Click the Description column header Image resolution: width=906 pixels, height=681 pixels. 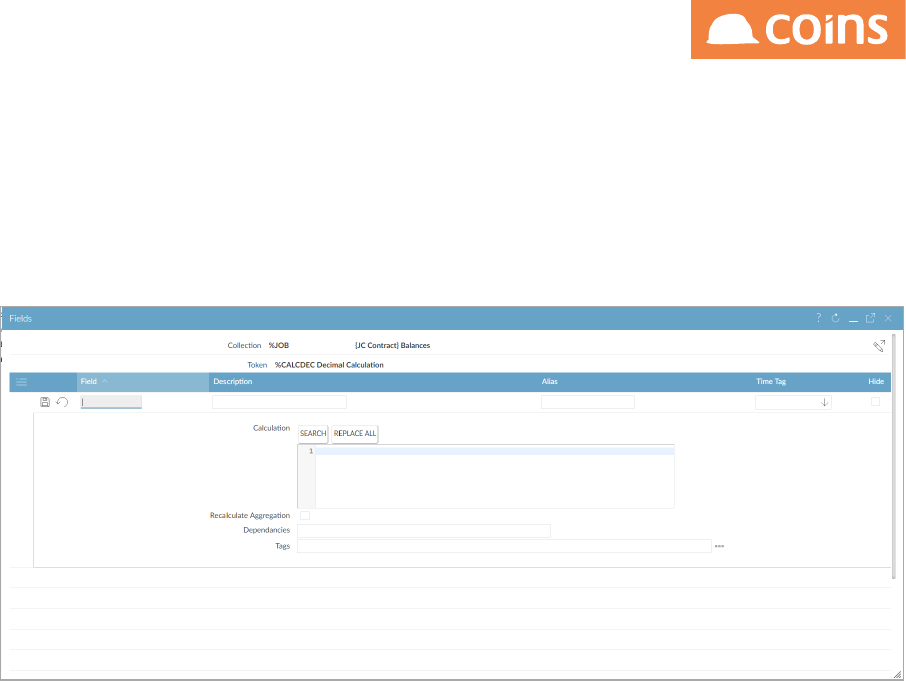(233, 382)
